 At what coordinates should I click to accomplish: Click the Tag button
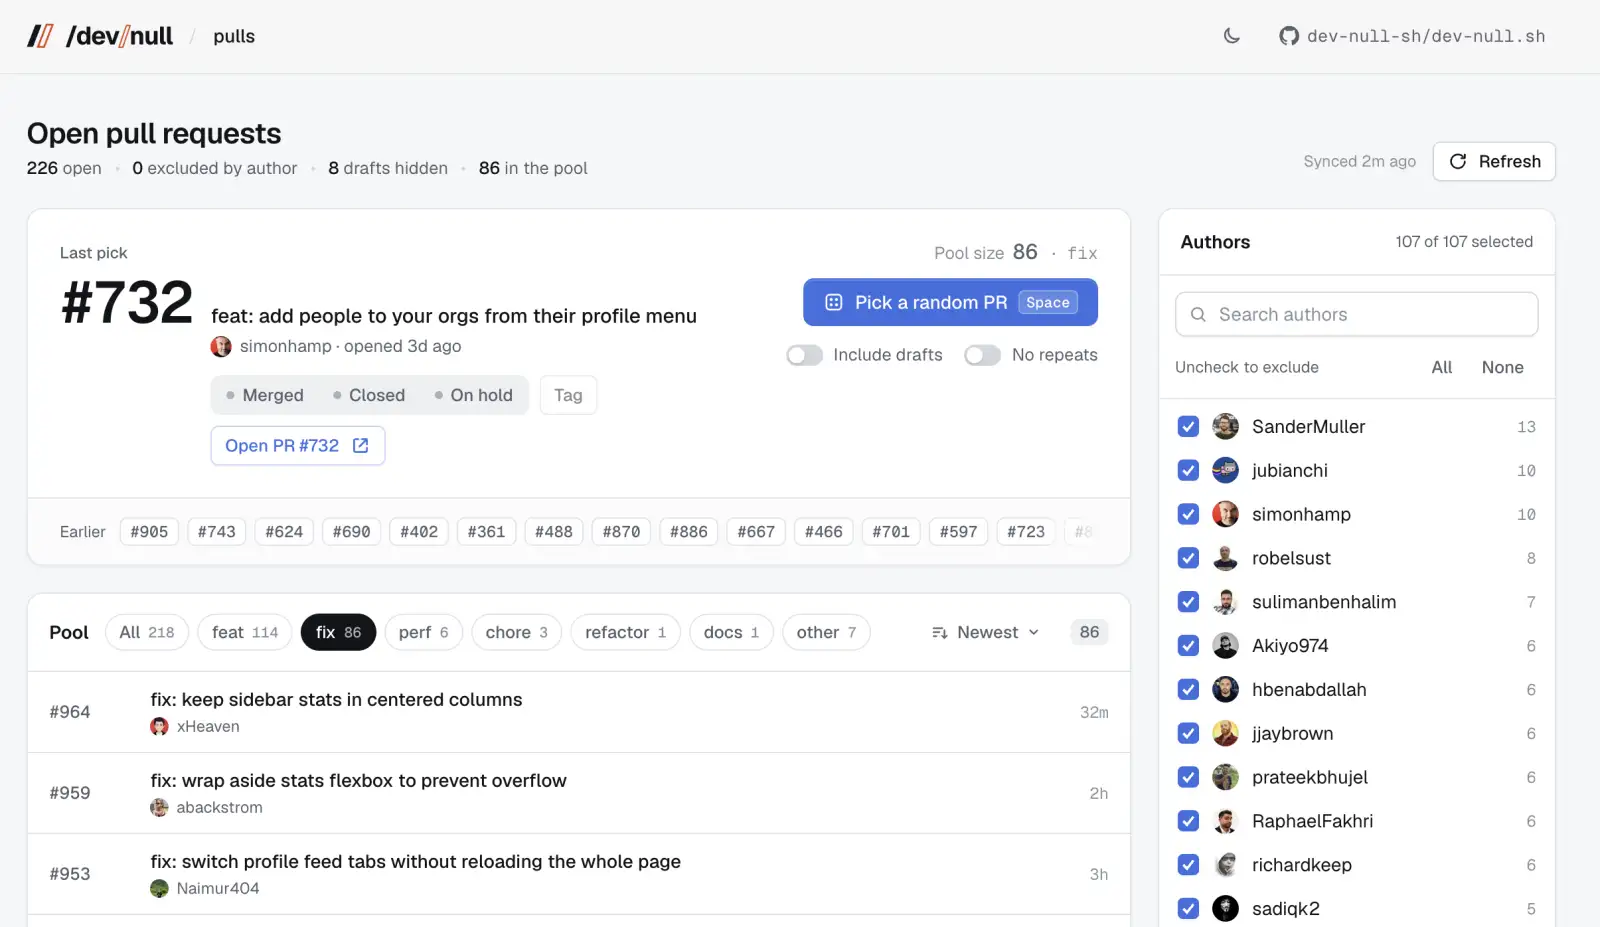(x=568, y=395)
